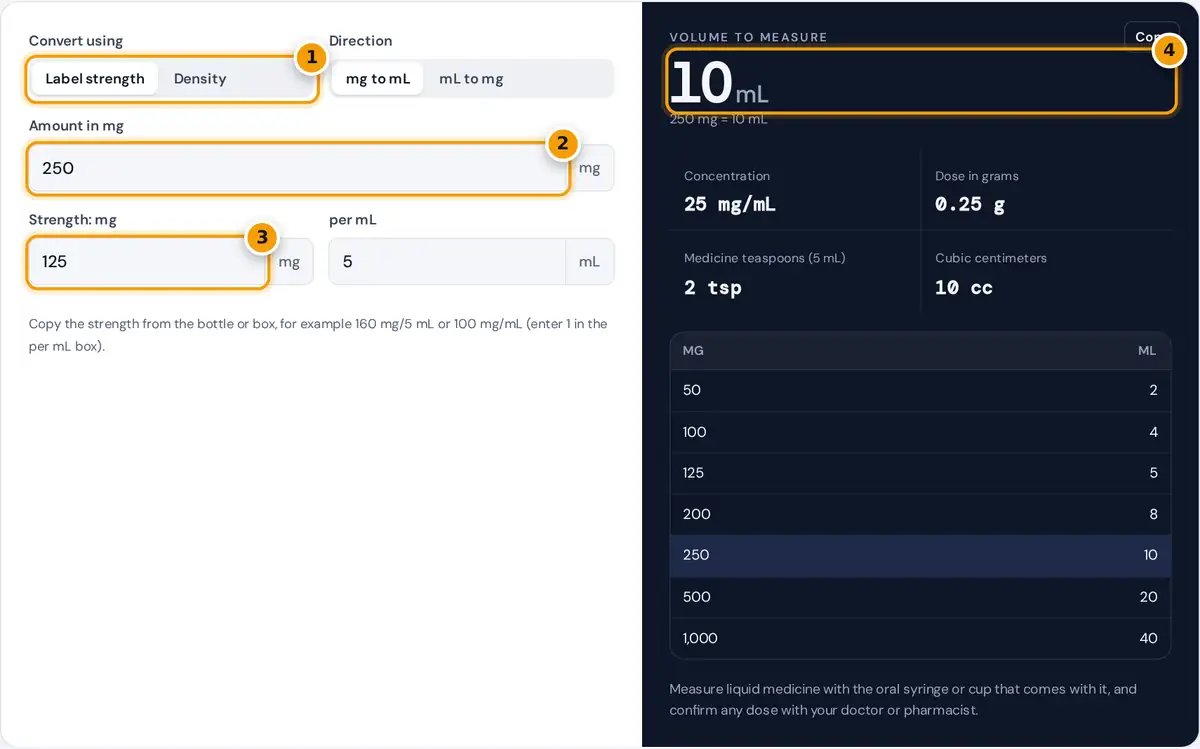Screen dimensions: 1200x749
Task: Choose mg to mL direction
Action: 378,79
